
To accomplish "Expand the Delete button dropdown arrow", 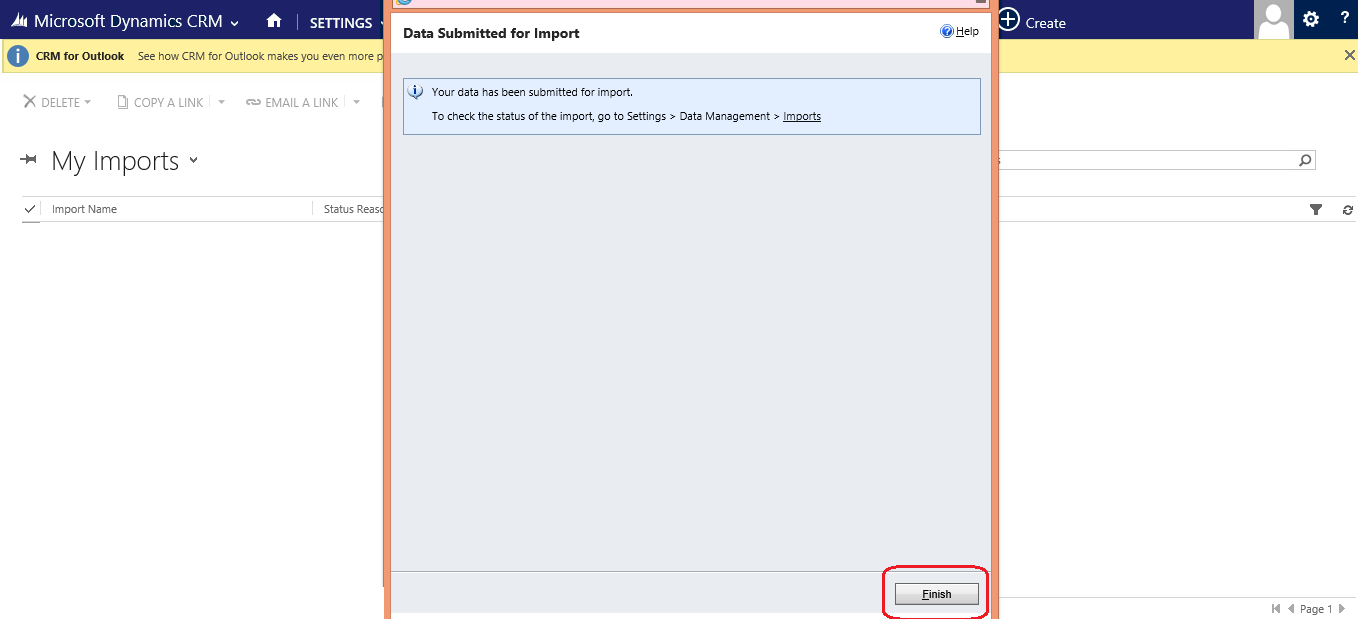I will 87,102.
